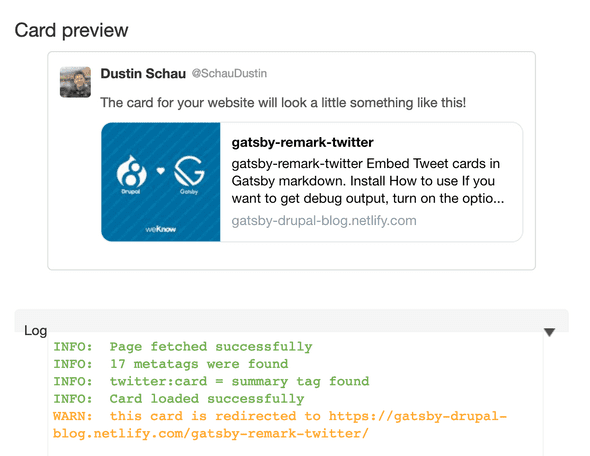Click the 'Page fetched successfully' log line
Viewport: 590px width, 456px height.
(x=183, y=347)
